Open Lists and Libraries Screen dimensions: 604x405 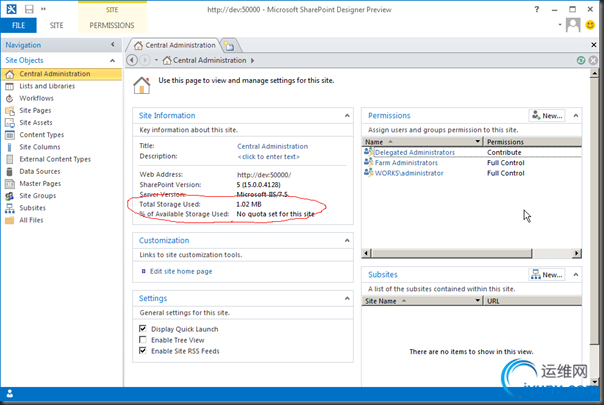click(x=47, y=86)
